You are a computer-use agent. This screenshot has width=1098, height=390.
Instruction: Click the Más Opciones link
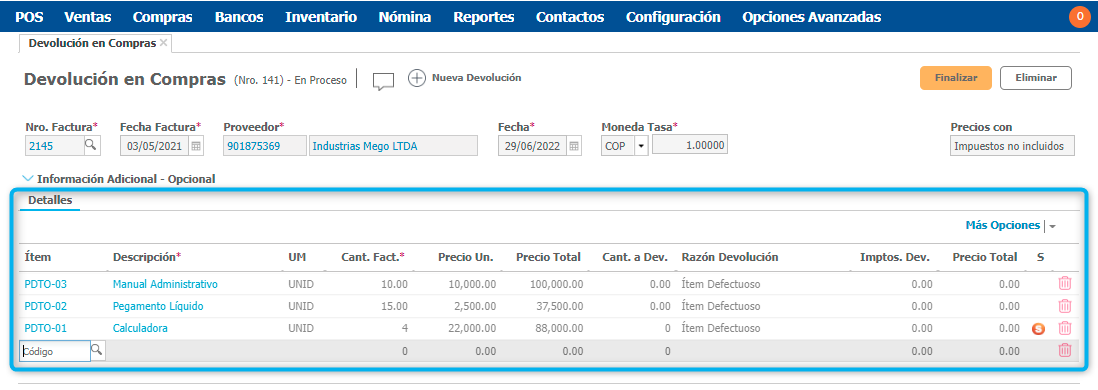(x=1002, y=225)
